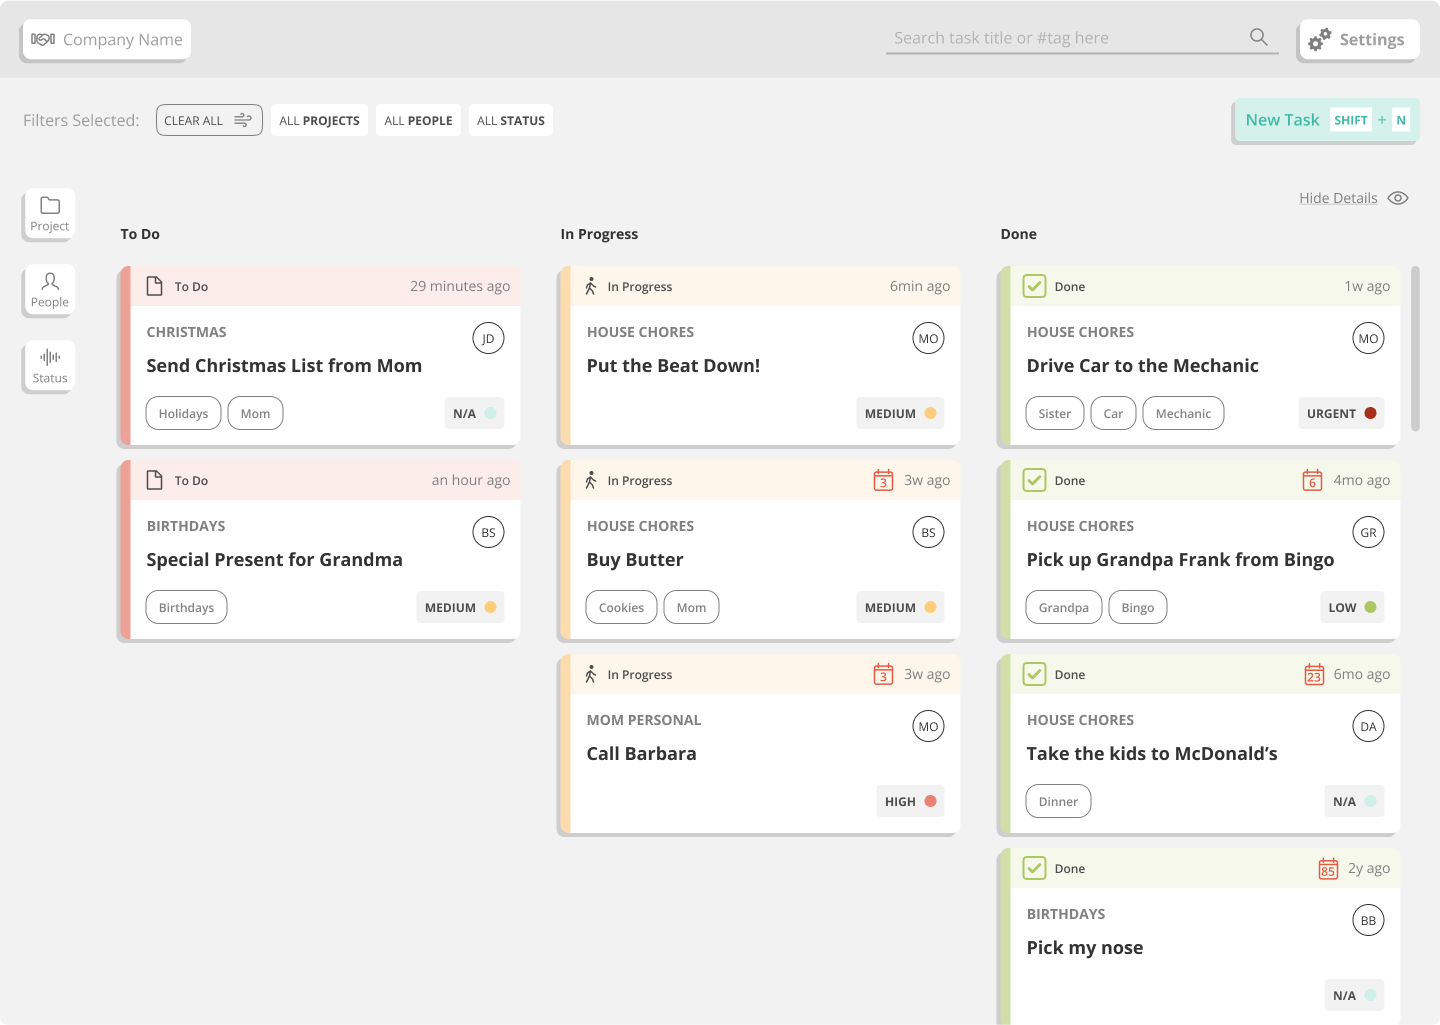Click calendar icon on Take the kids to McDonald's card
Viewport: 1440px width, 1025px height.
click(x=1314, y=674)
